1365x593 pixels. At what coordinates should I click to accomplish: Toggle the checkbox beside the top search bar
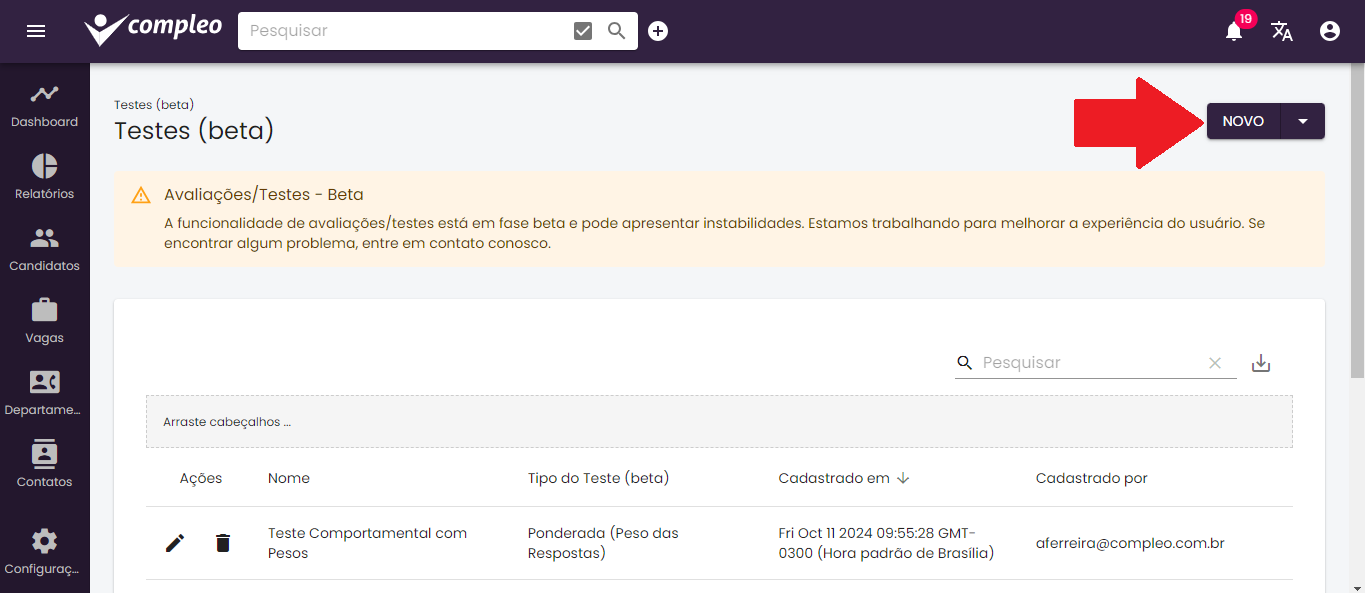(582, 30)
